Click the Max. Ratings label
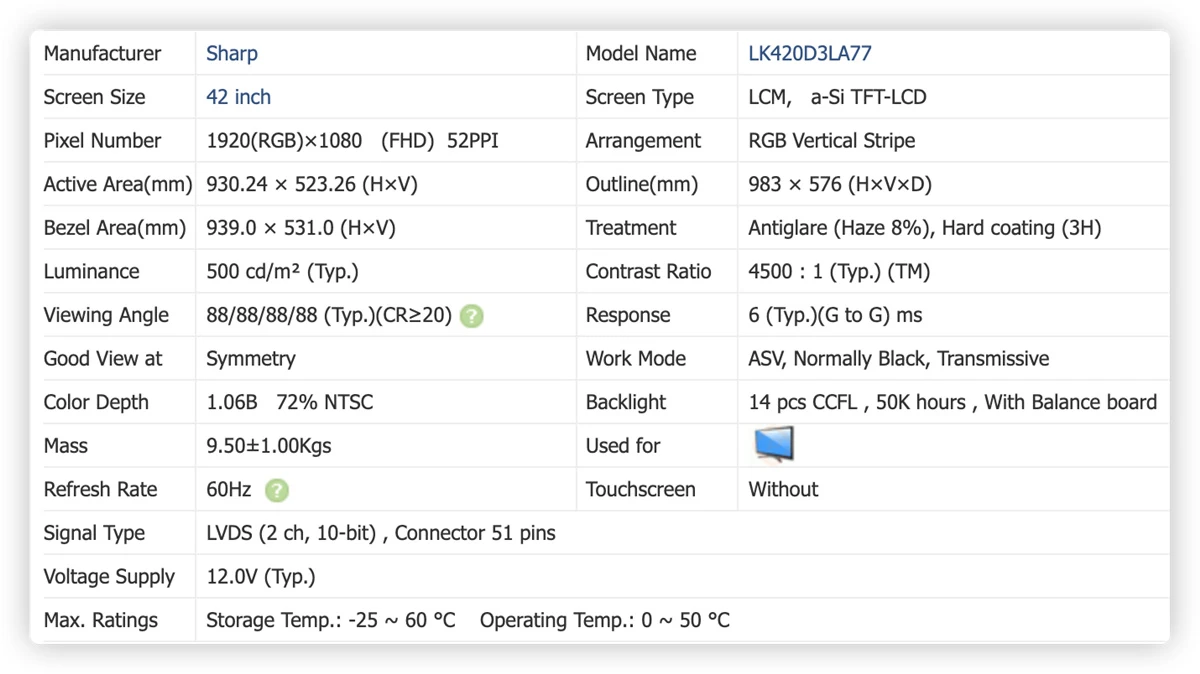 click(100, 620)
